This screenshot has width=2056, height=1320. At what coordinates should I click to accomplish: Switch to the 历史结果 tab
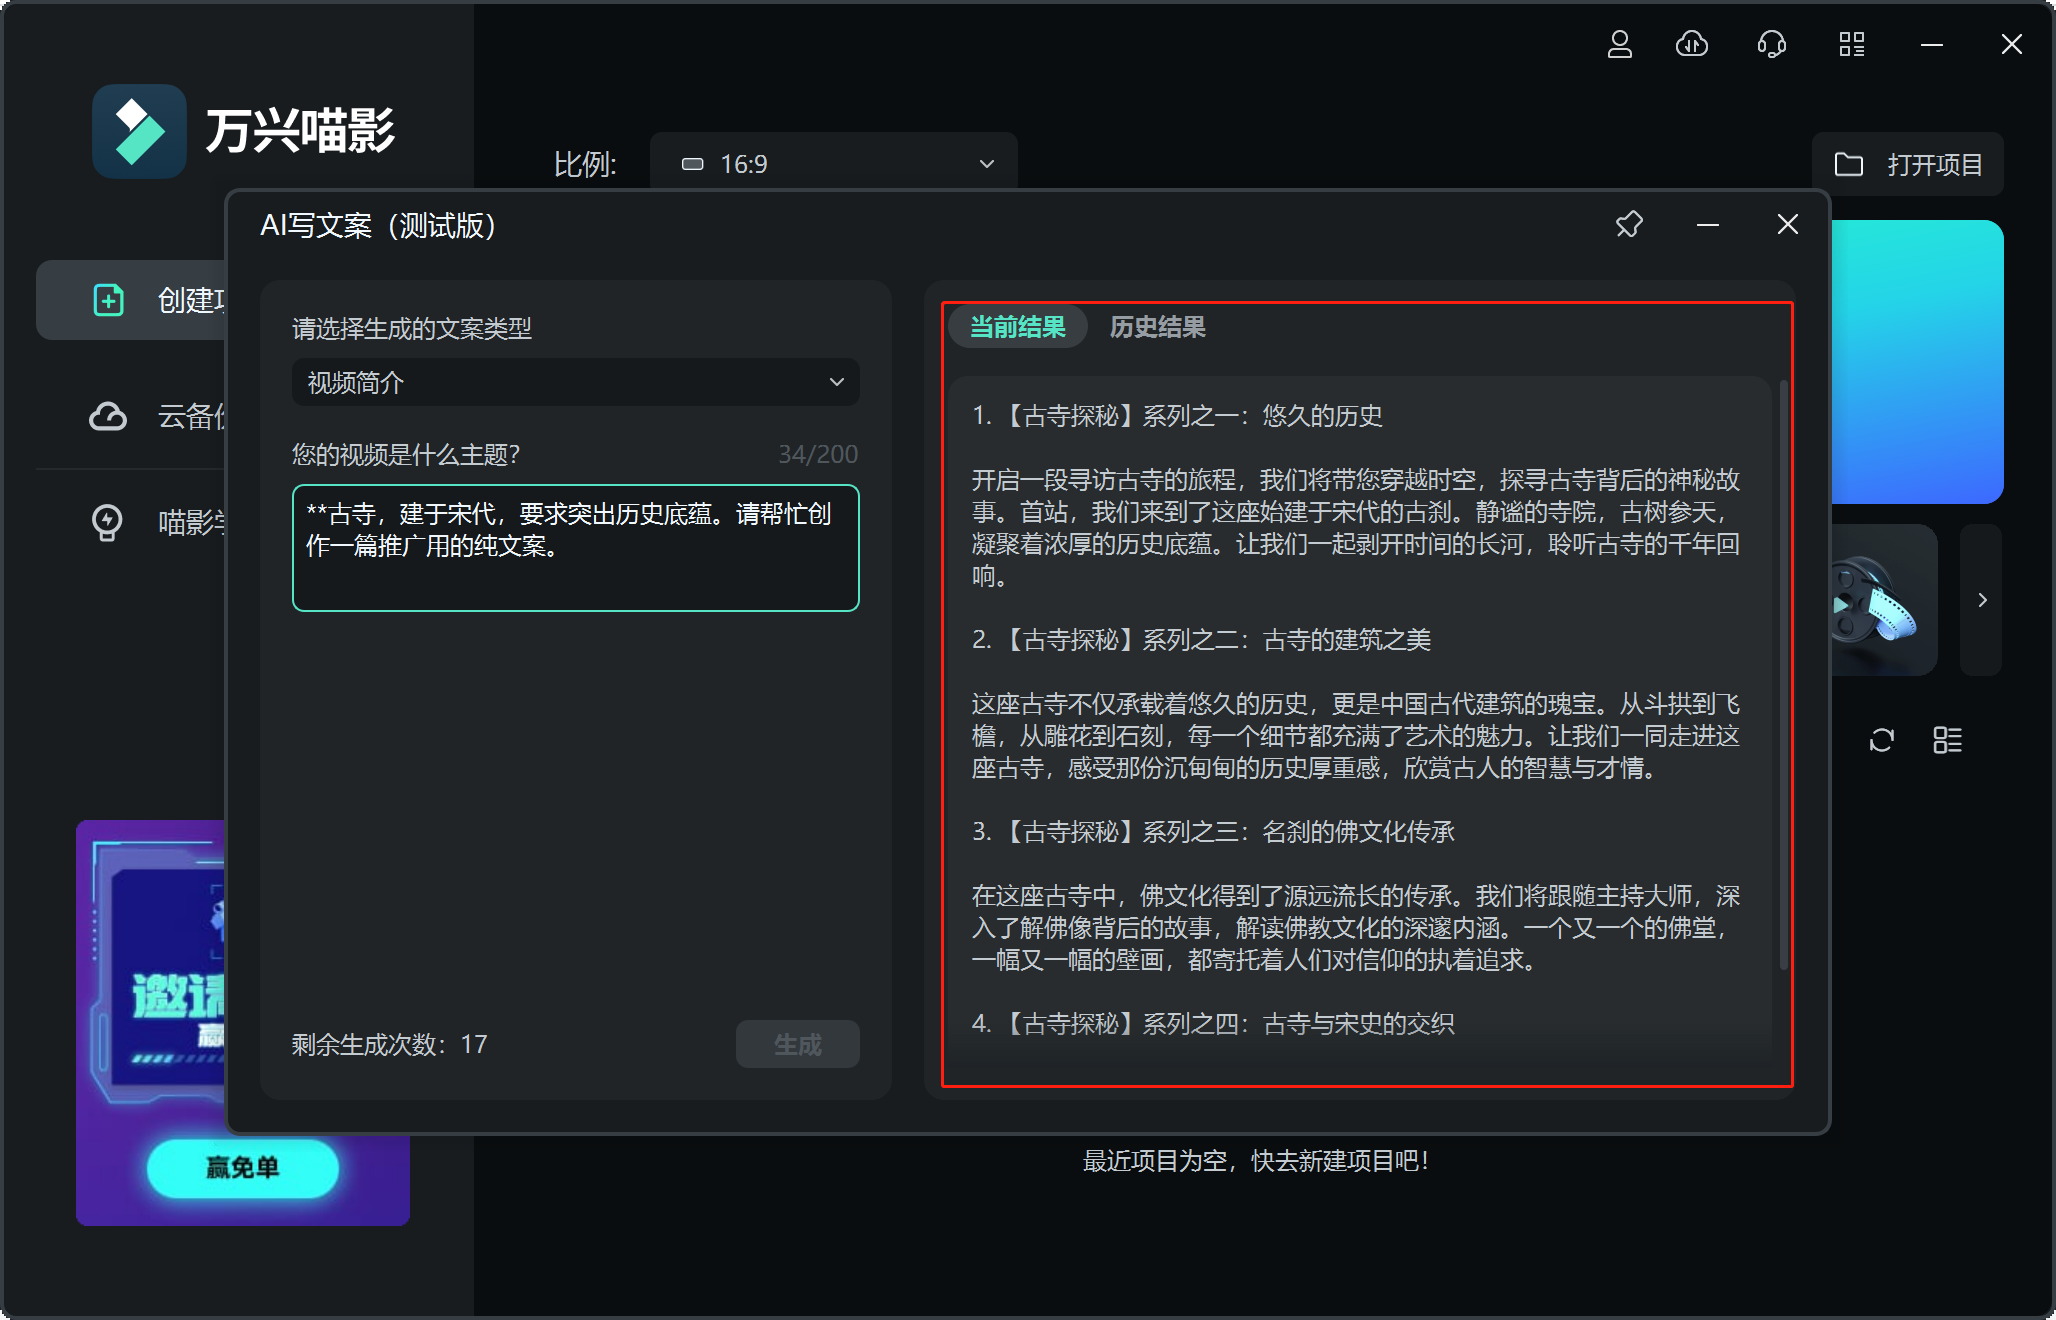(x=1157, y=327)
